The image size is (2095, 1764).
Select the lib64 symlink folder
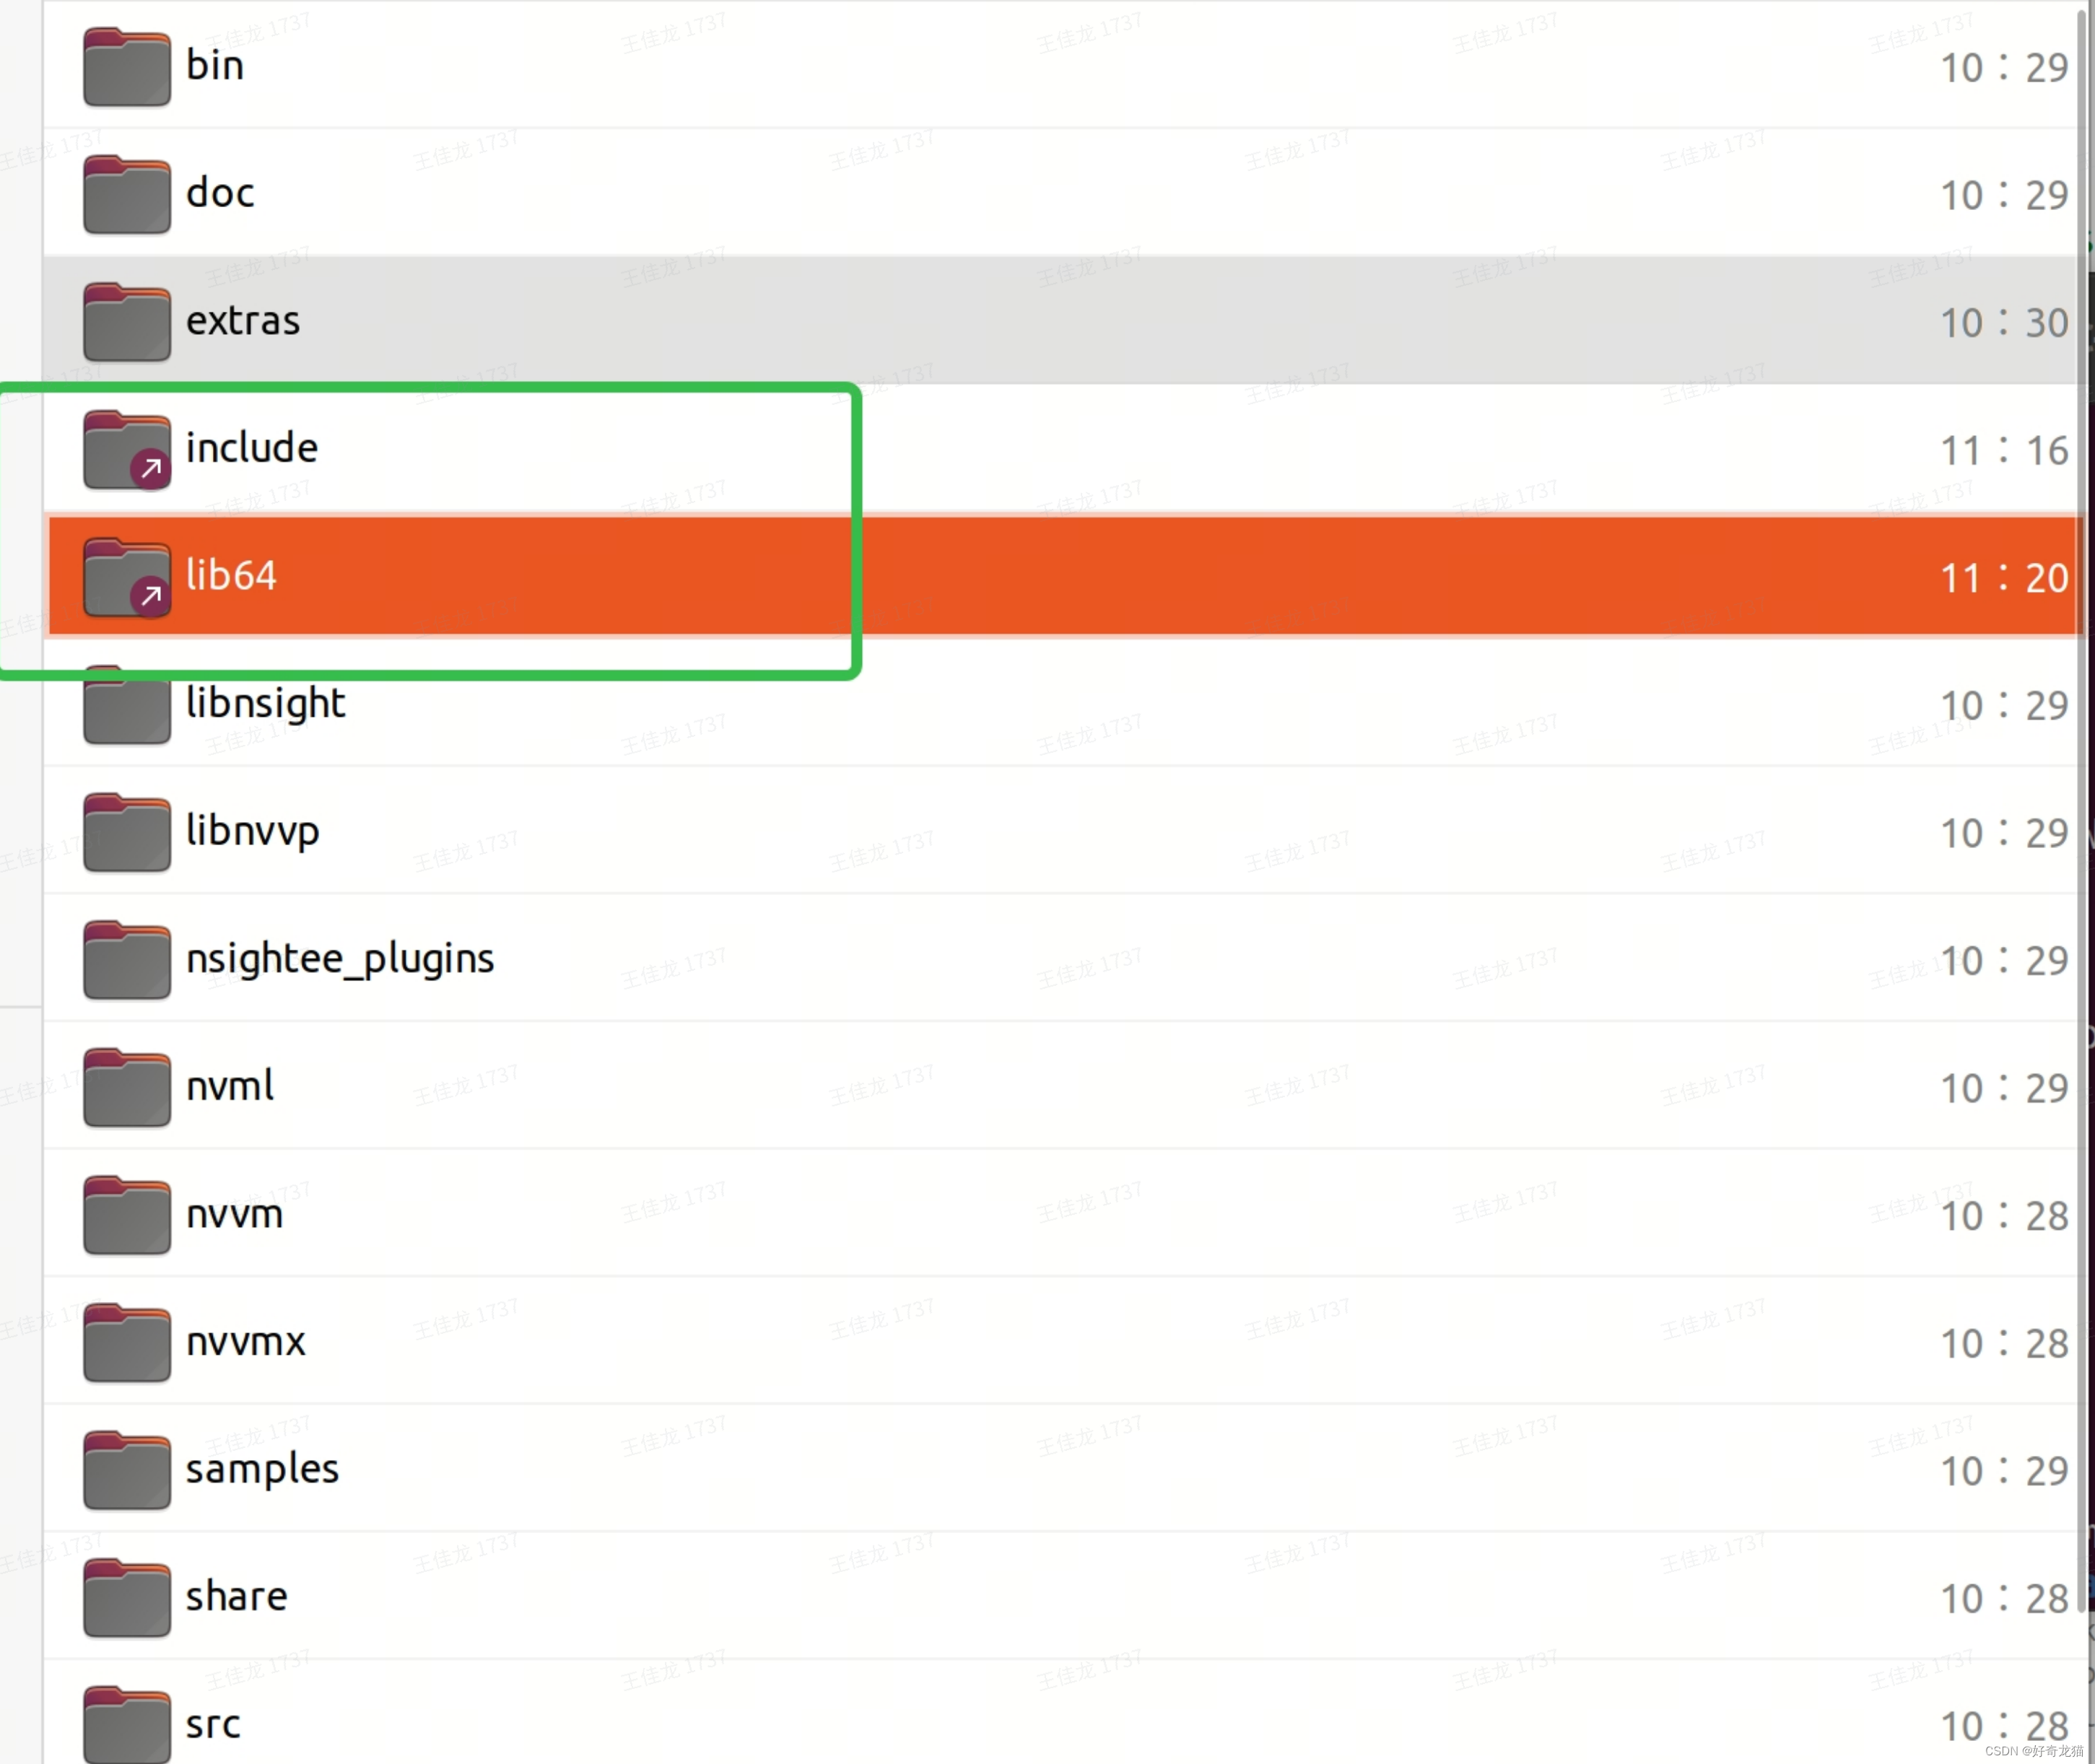click(227, 574)
